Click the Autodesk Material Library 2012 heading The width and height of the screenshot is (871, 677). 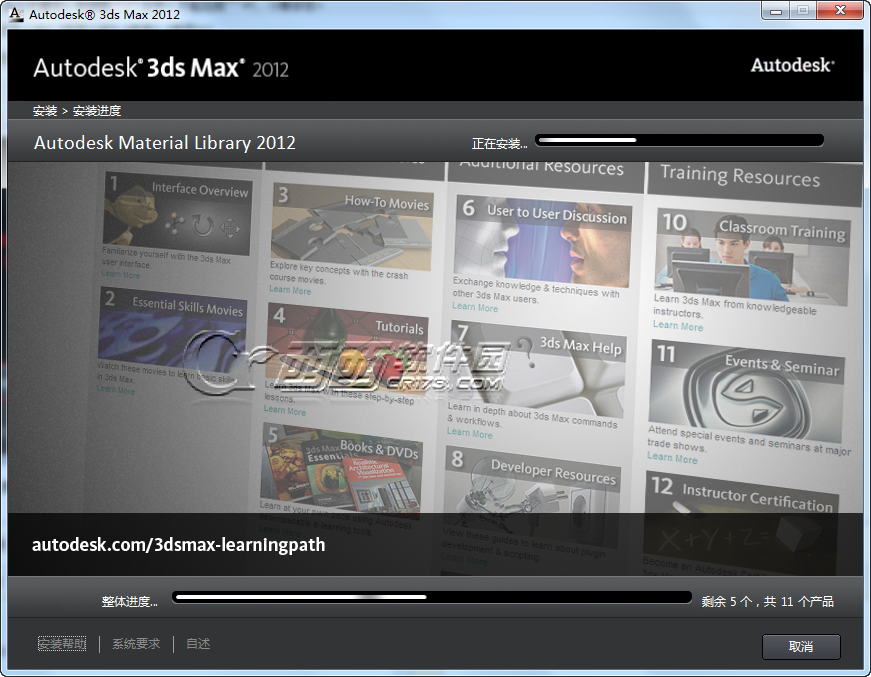click(x=164, y=143)
